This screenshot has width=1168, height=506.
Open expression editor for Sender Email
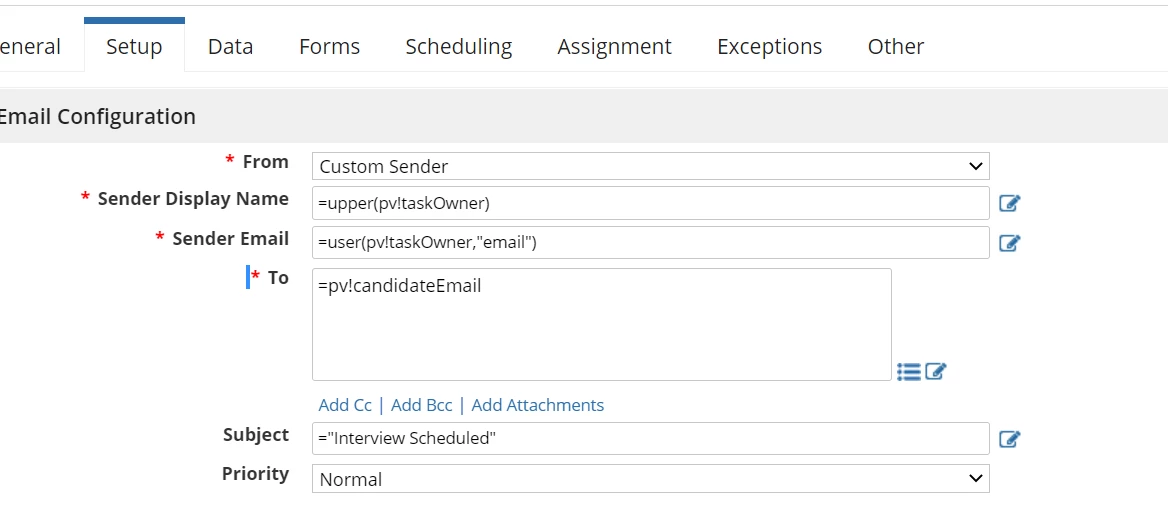pos(1009,243)
